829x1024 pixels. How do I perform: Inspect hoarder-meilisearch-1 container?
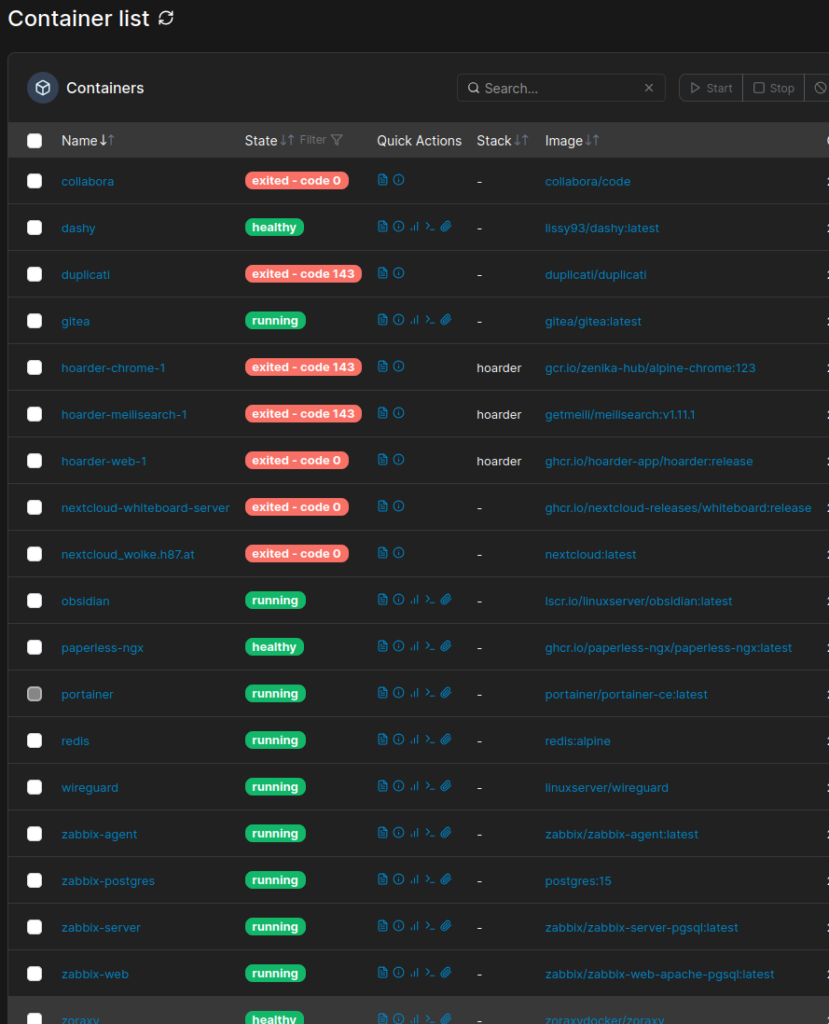(x=398, y=413)
